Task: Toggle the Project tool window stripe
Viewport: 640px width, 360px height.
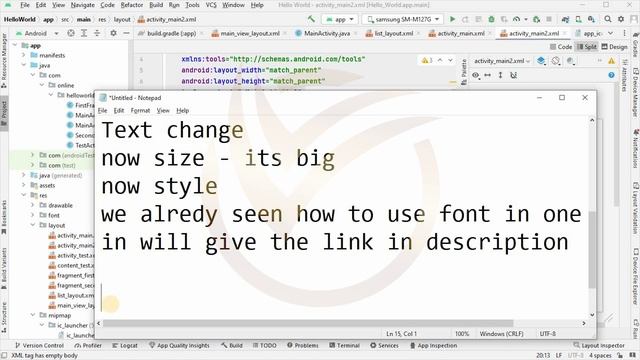Action: [4, 113]
